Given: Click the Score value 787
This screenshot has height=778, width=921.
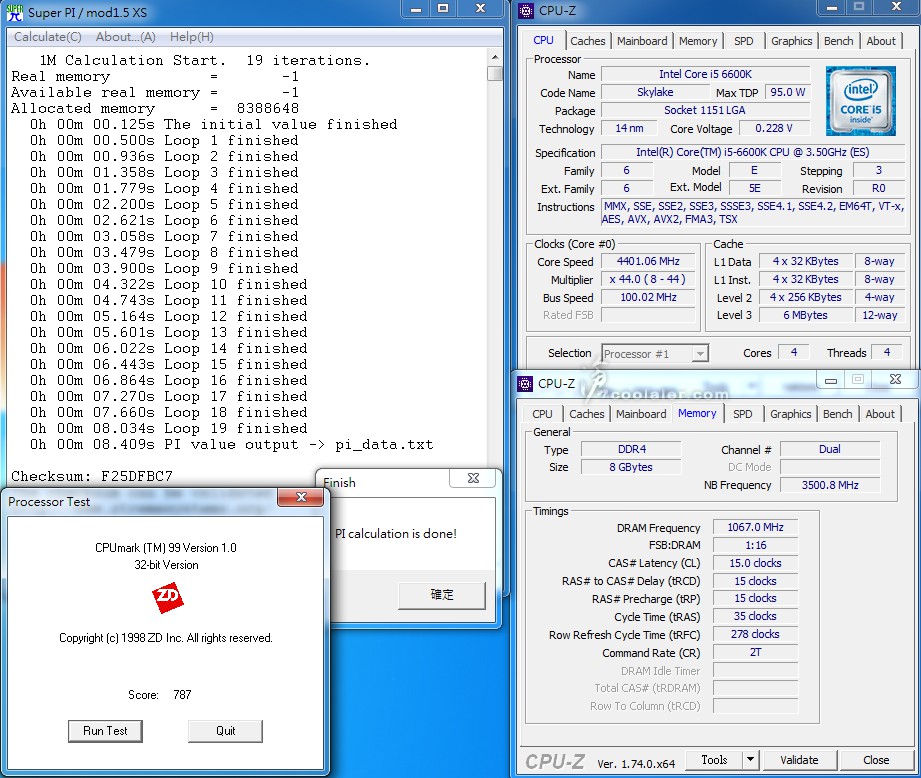Looking at the screenshot, I should tap(182, 695).
